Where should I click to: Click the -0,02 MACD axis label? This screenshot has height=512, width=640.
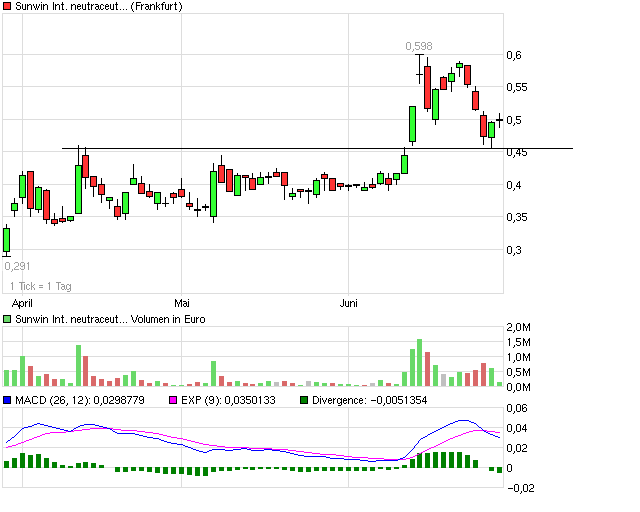click(521, 488)
